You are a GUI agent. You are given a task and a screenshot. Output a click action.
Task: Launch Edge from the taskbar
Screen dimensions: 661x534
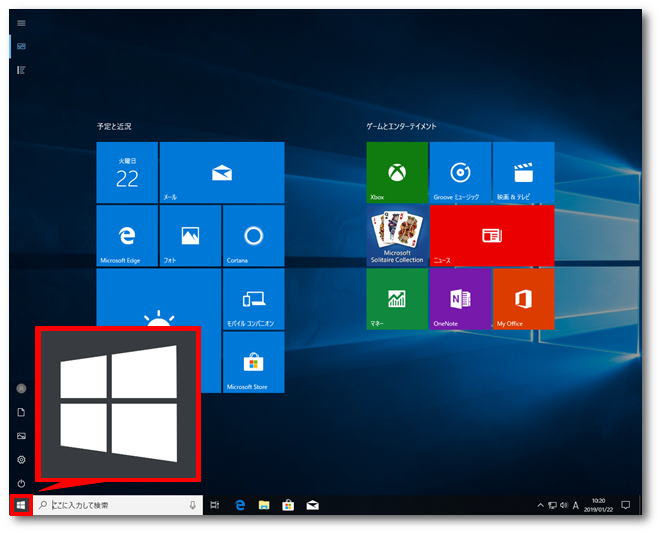(240, 505)
